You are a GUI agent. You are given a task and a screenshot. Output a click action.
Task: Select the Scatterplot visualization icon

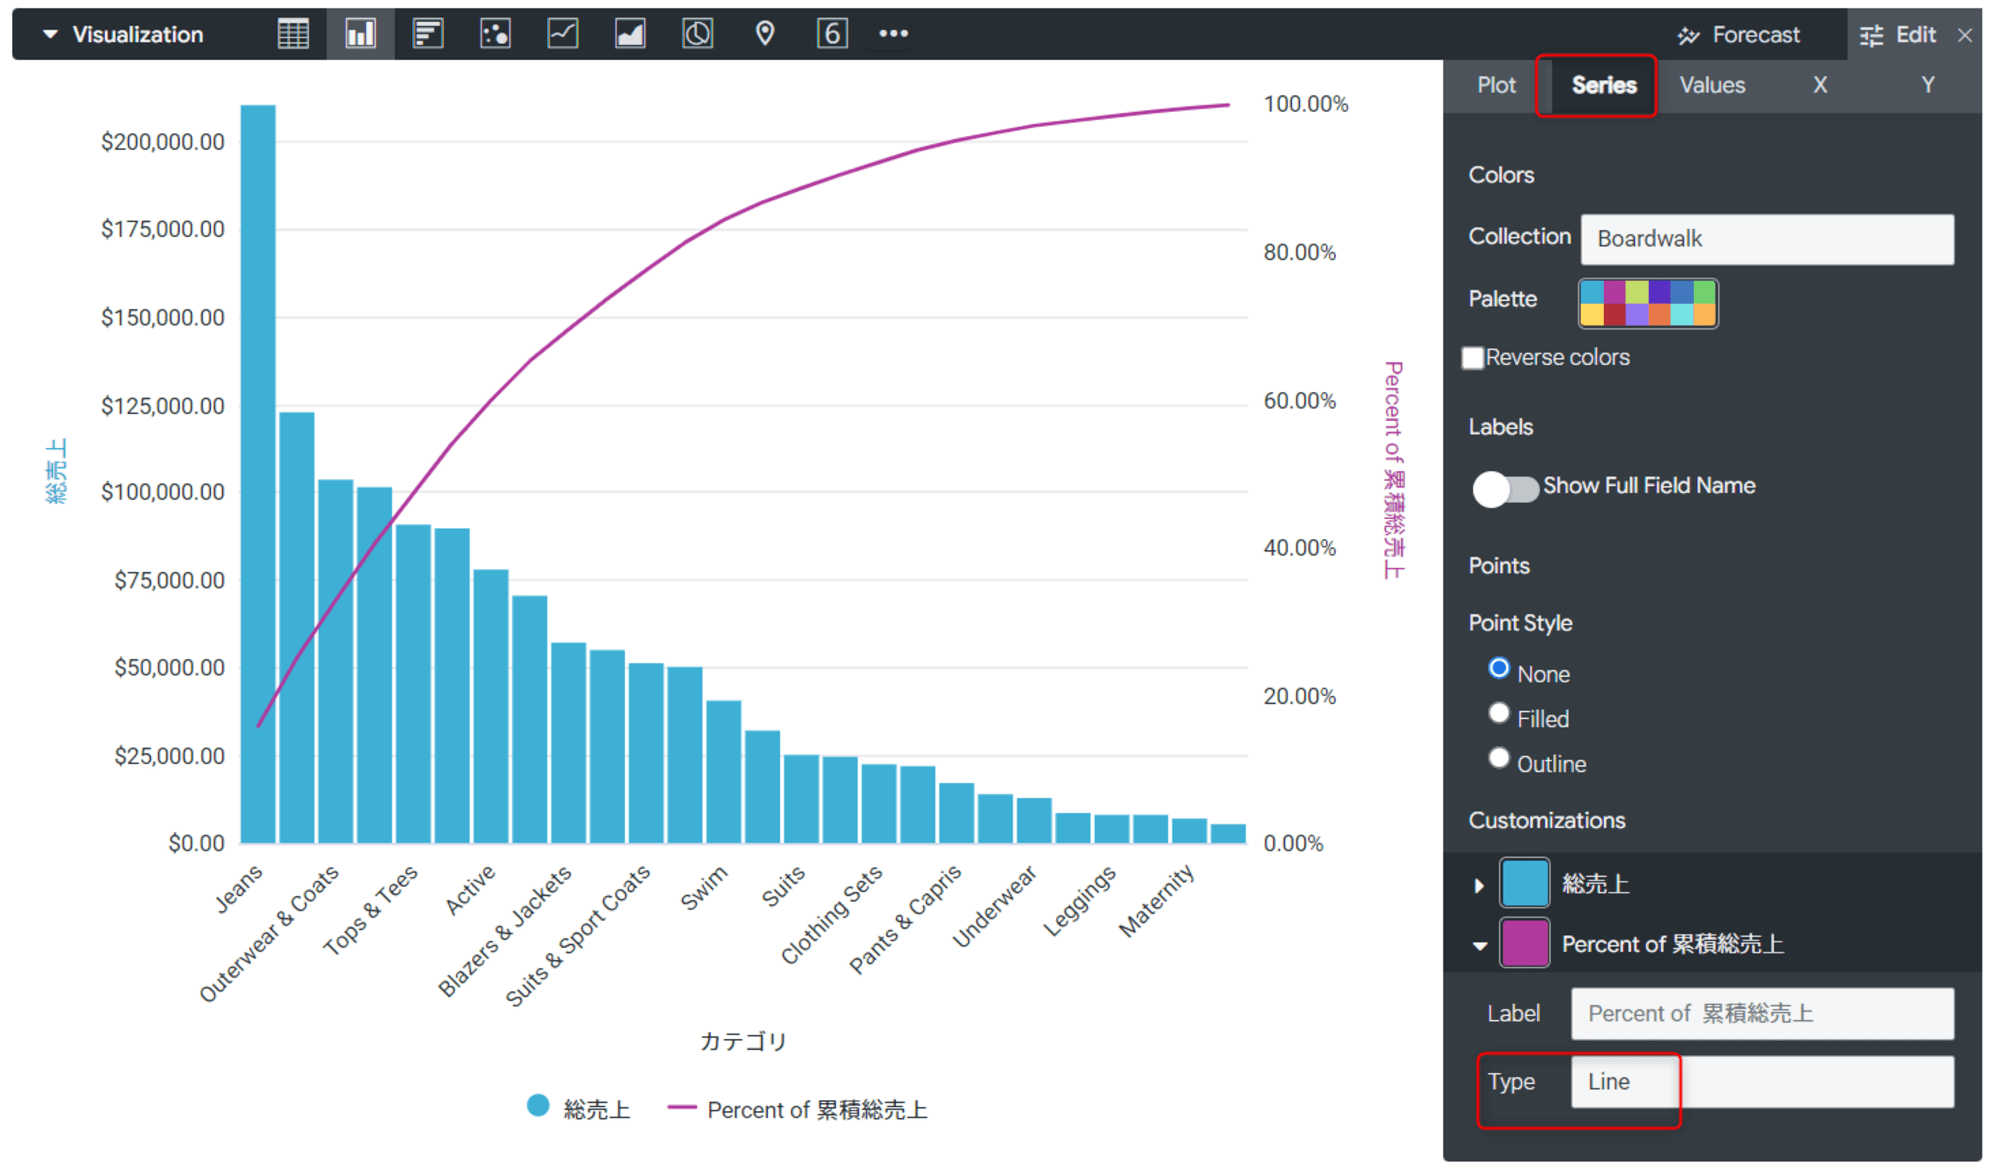495,34
